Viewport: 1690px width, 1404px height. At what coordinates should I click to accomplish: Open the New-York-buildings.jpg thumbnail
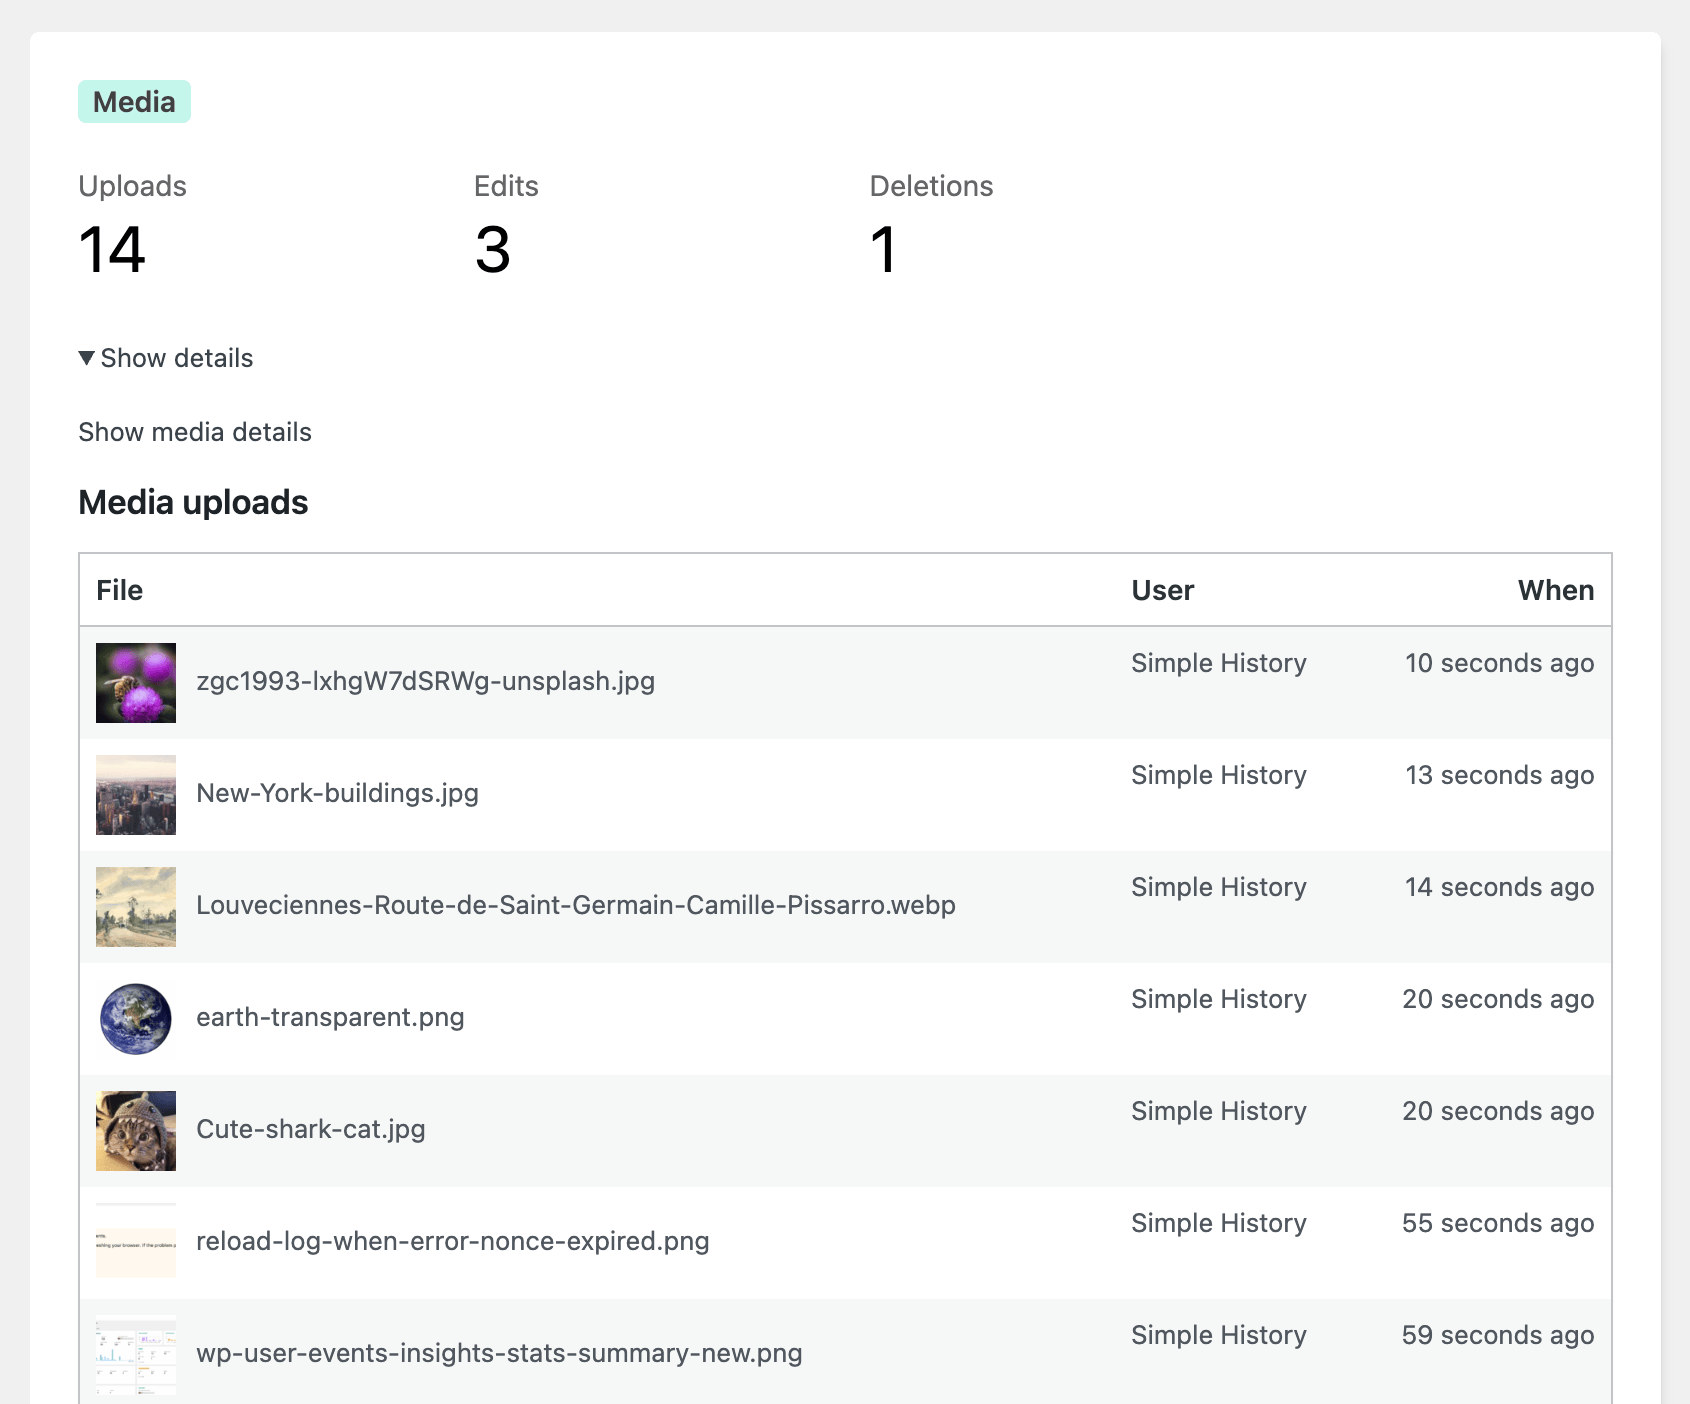coord(135,794)
